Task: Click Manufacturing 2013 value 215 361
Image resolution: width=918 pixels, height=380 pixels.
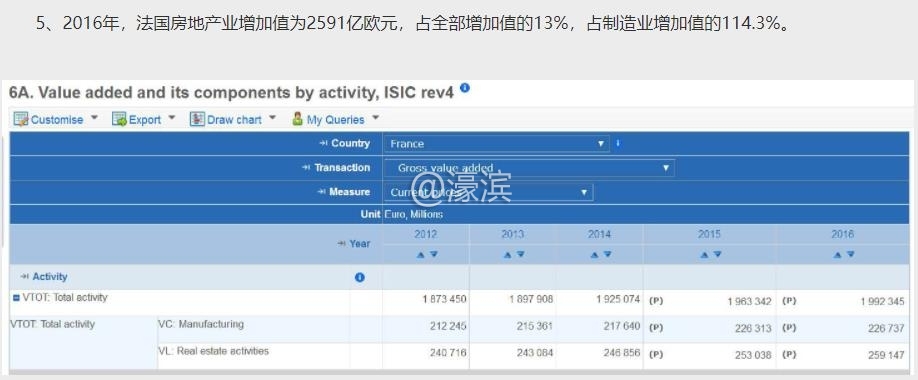Action: click(535, 326)
